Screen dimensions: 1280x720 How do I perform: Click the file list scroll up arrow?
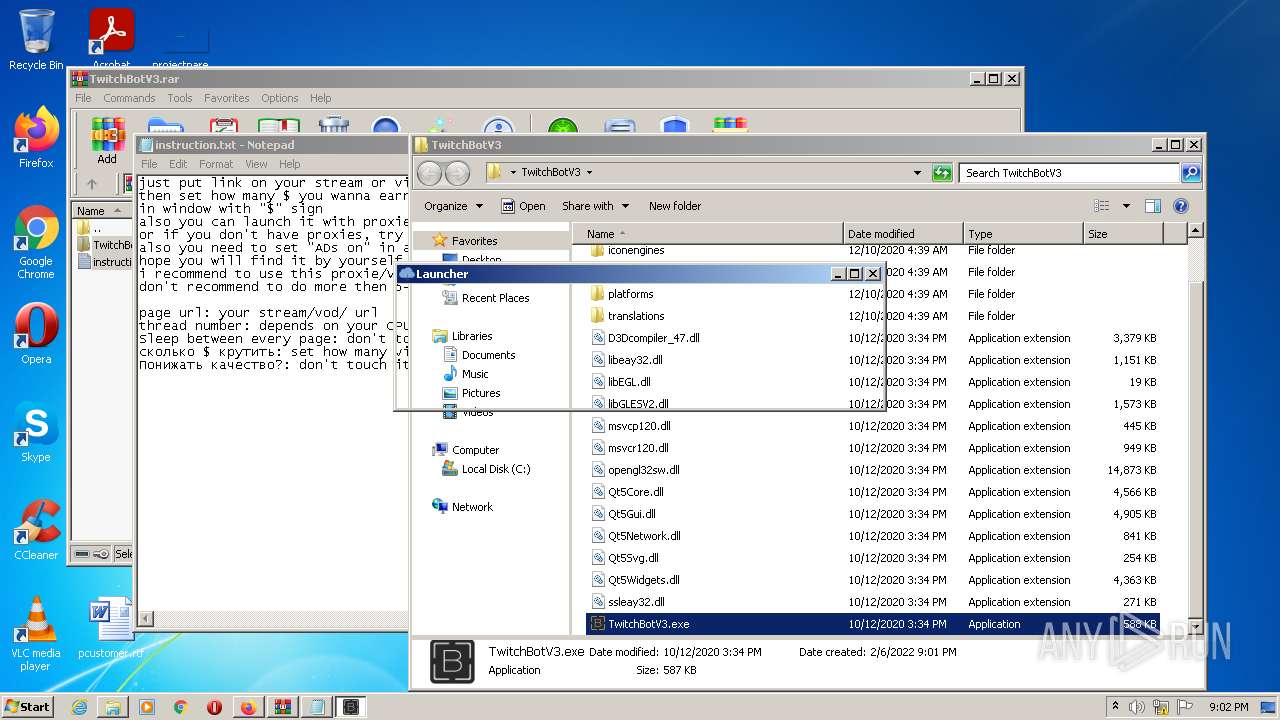click(1195, 232)
